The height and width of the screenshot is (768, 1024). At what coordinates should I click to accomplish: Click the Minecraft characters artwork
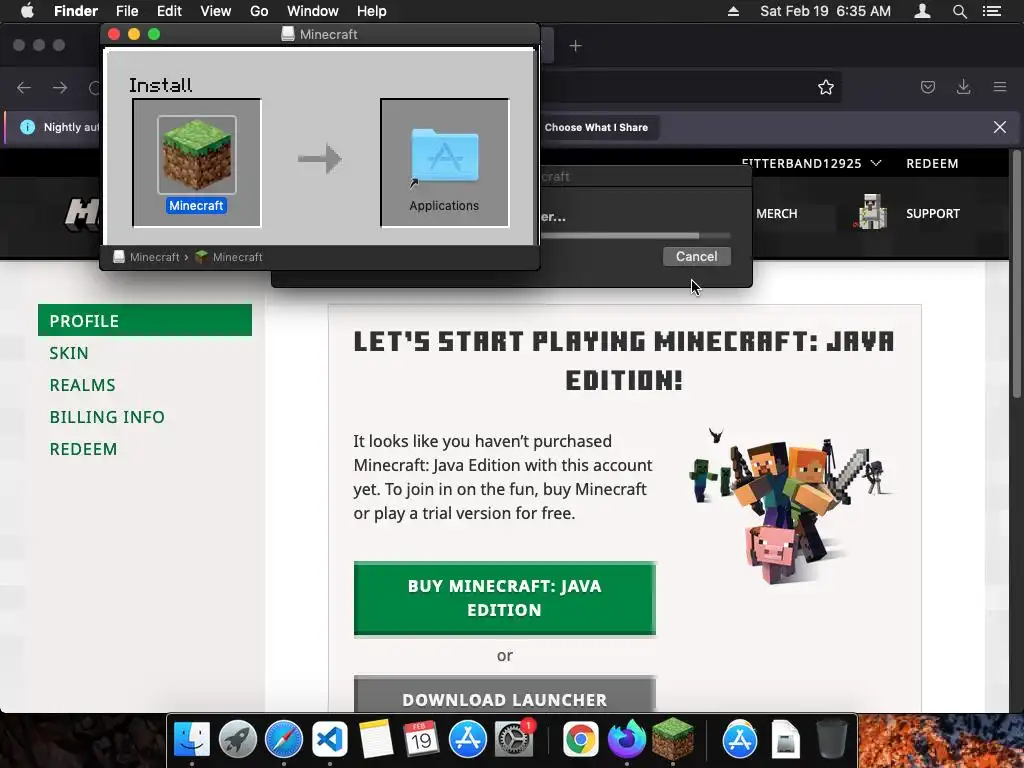pos(789,505)
